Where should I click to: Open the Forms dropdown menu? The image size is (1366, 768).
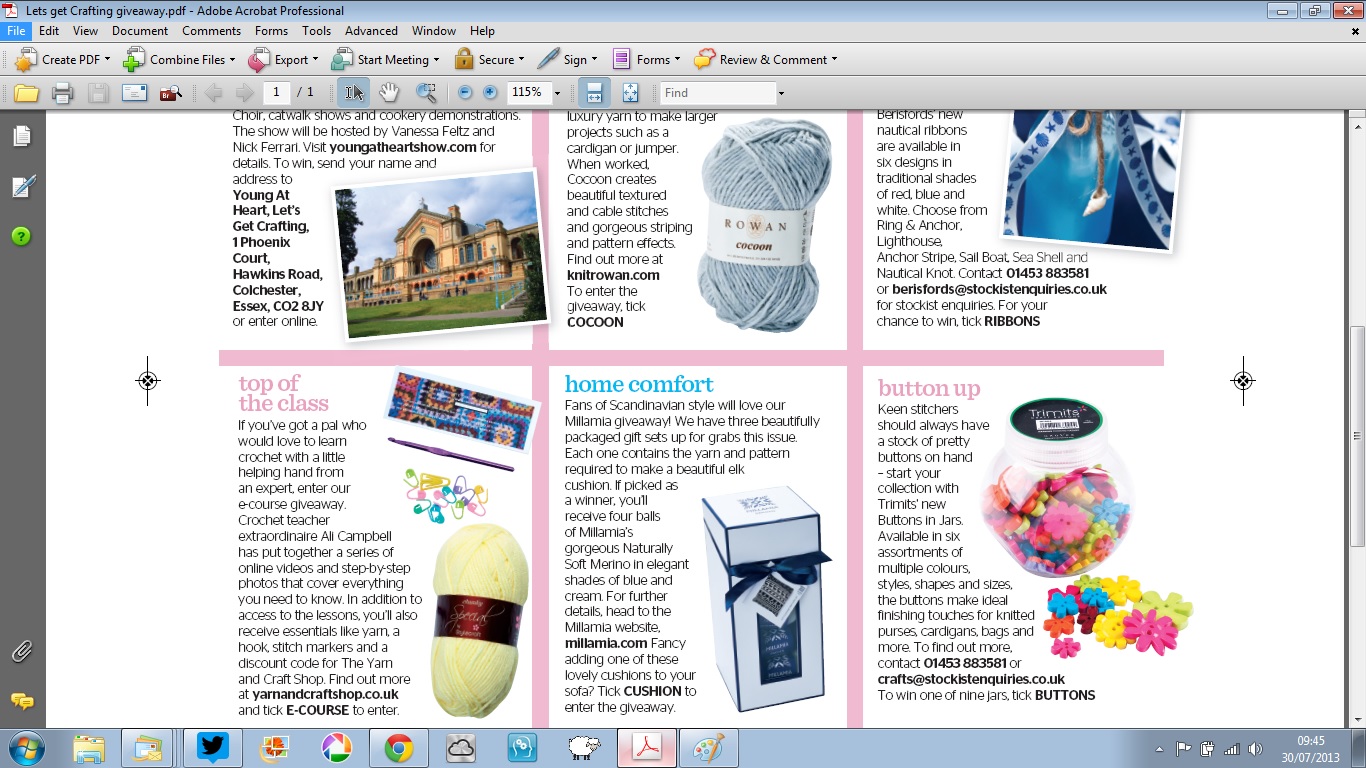646,60
